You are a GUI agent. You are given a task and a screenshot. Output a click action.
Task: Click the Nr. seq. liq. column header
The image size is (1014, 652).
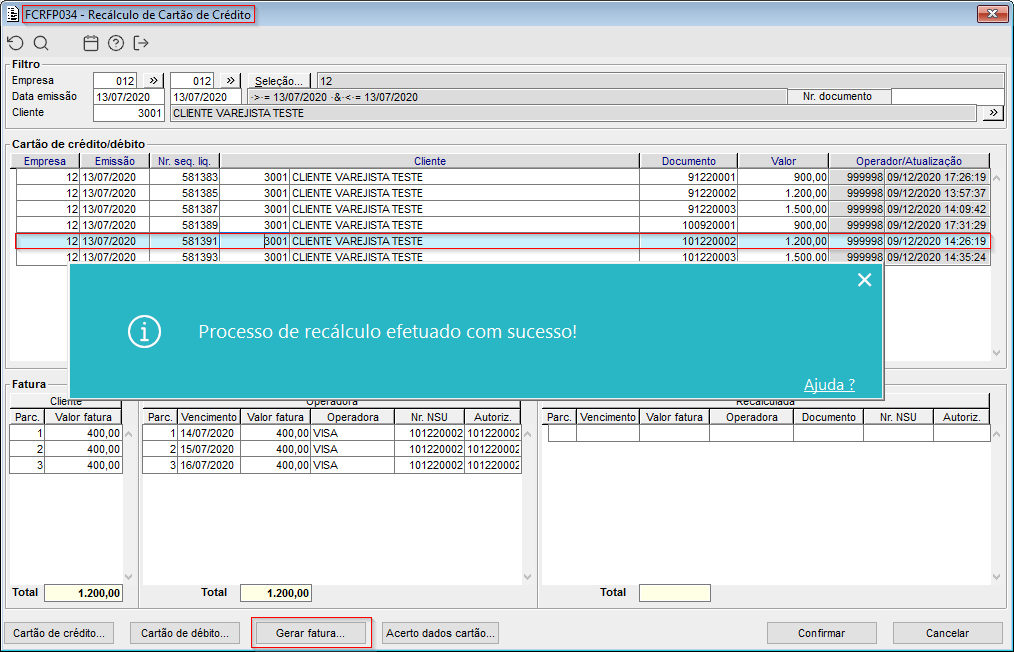185,161
